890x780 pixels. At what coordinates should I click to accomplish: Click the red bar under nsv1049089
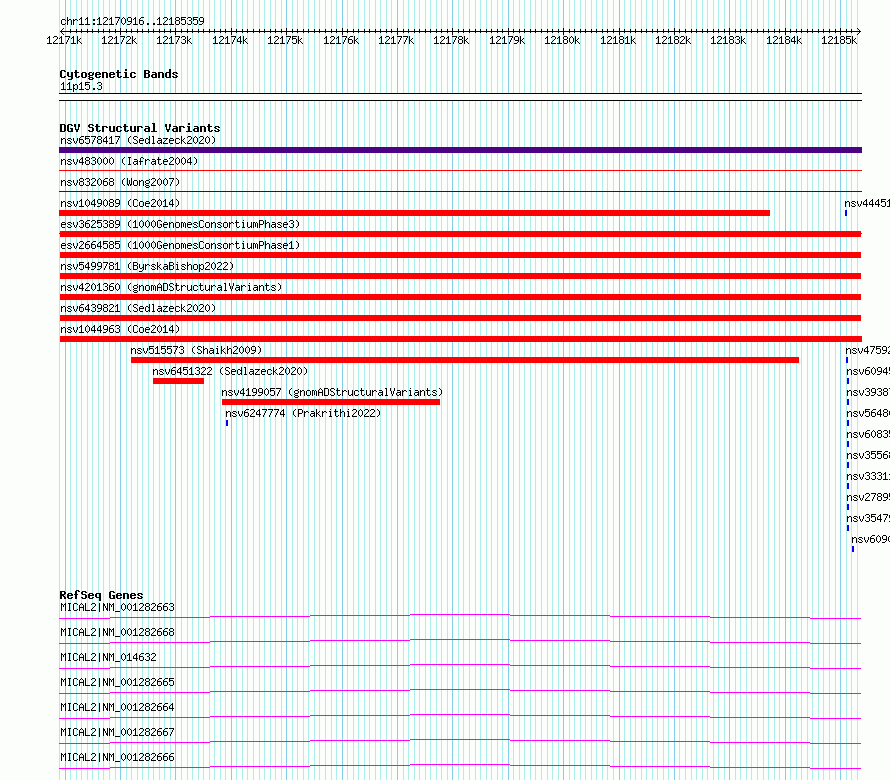point(414,213)
